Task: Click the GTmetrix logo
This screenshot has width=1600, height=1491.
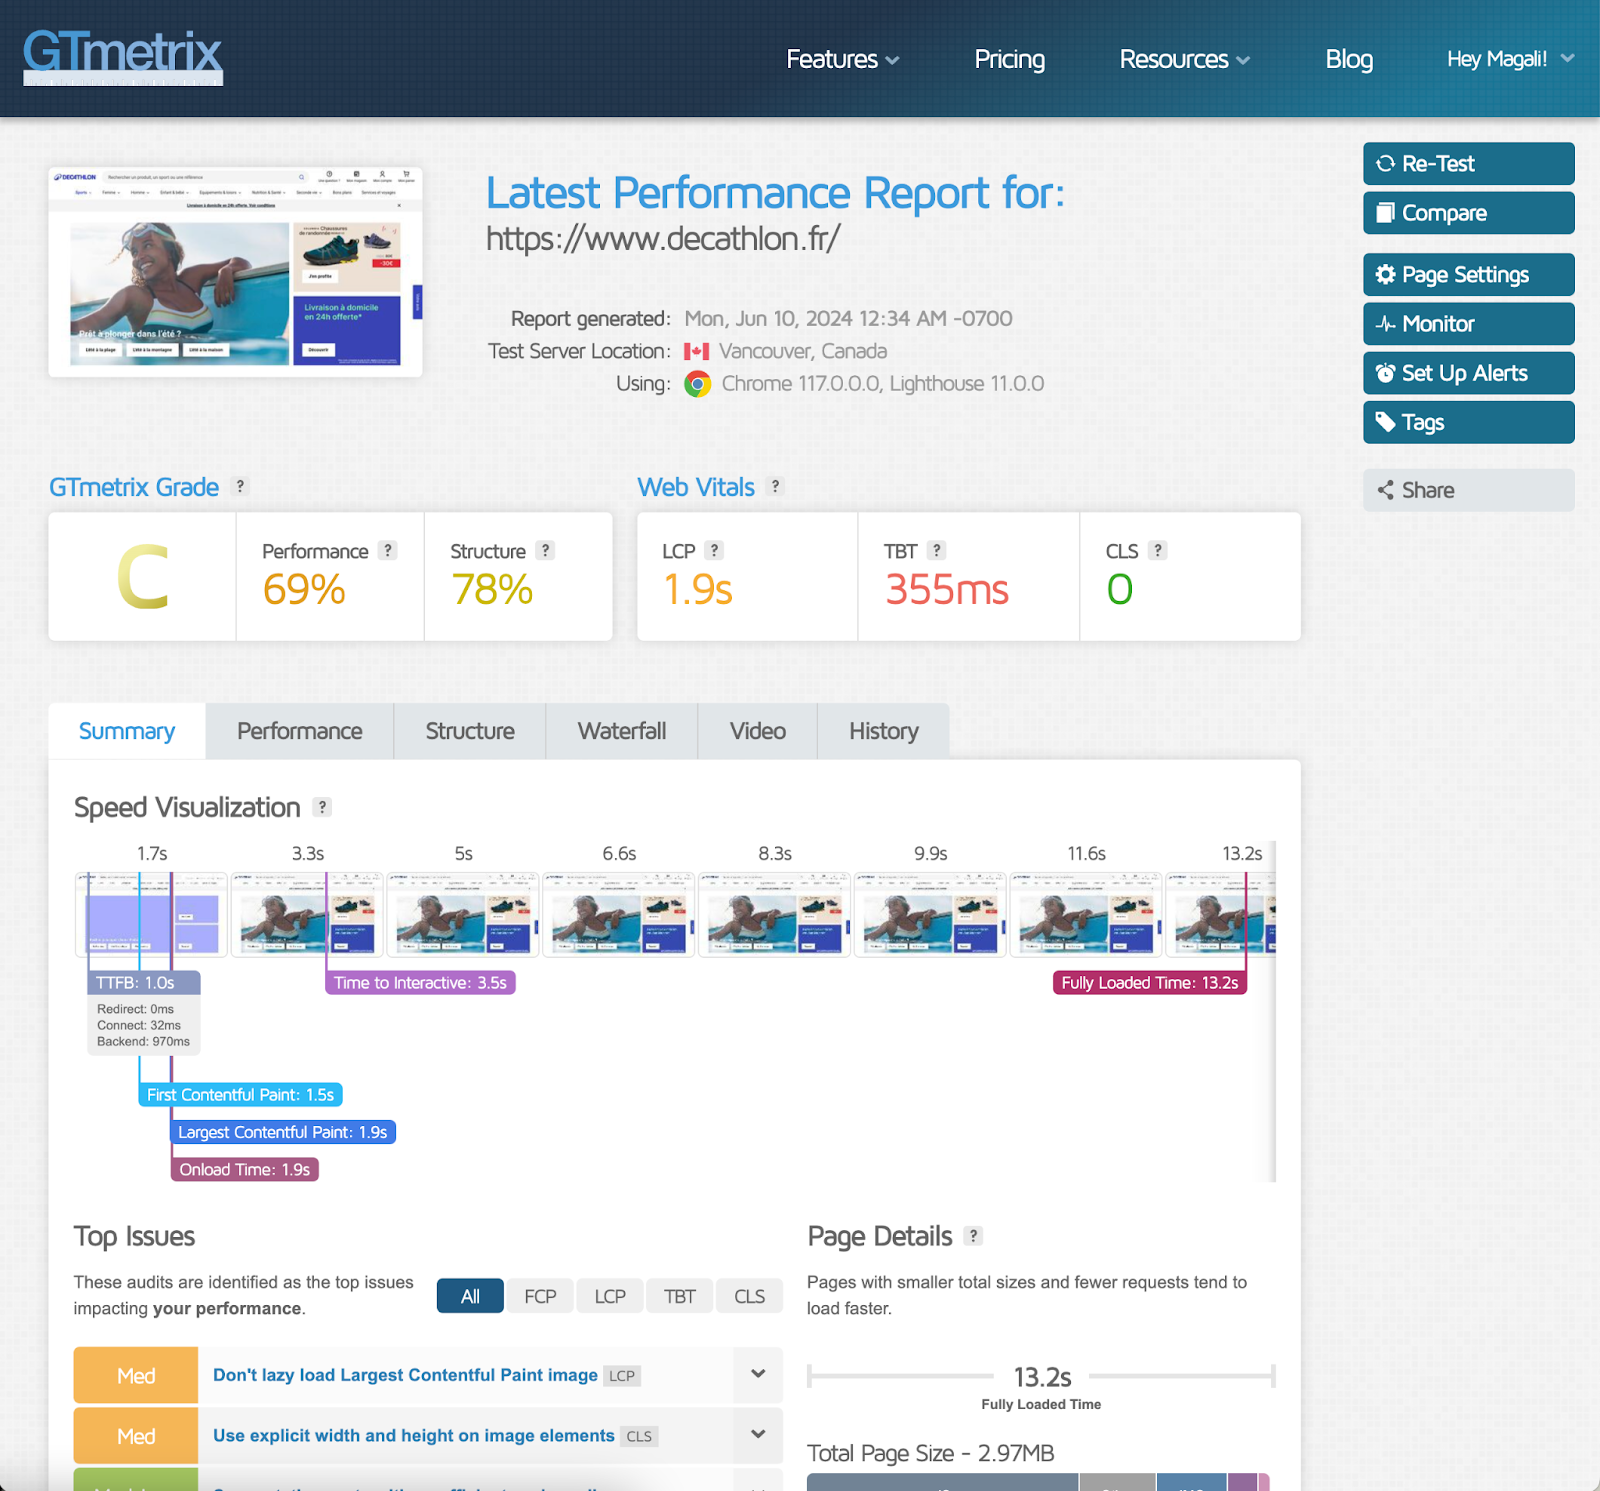Action: pyautogui.click(x=123, y=56)
